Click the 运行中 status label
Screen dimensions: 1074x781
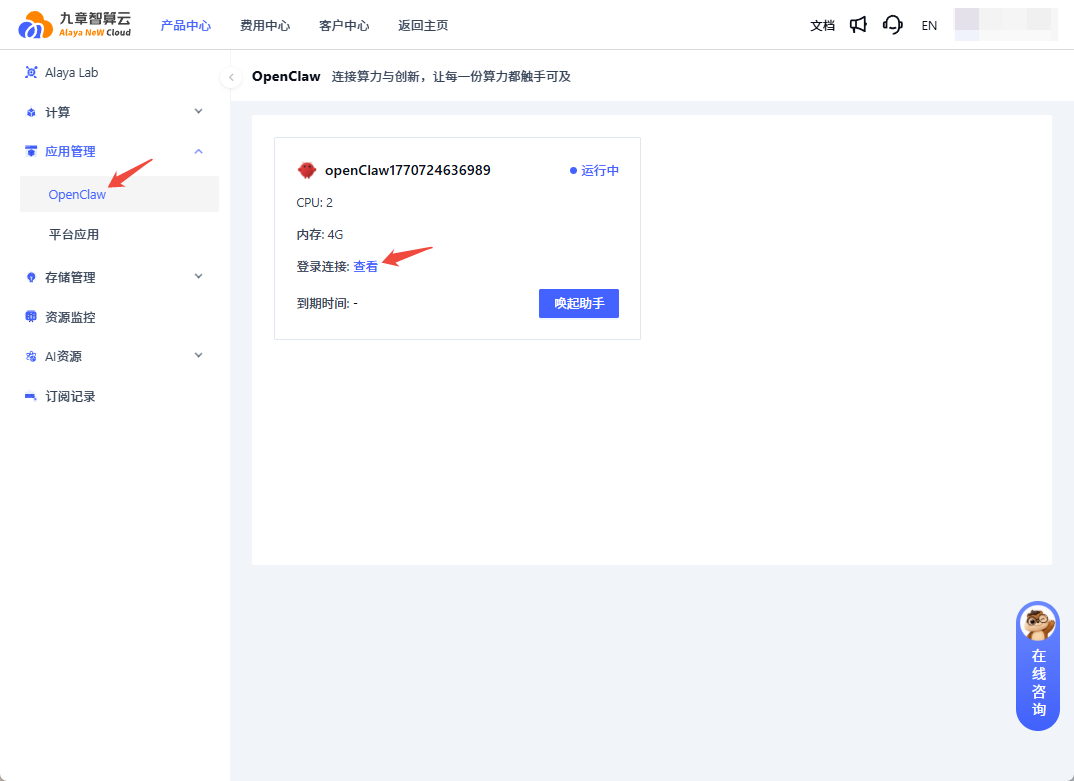pyautogui.click(x=595, y=170)
